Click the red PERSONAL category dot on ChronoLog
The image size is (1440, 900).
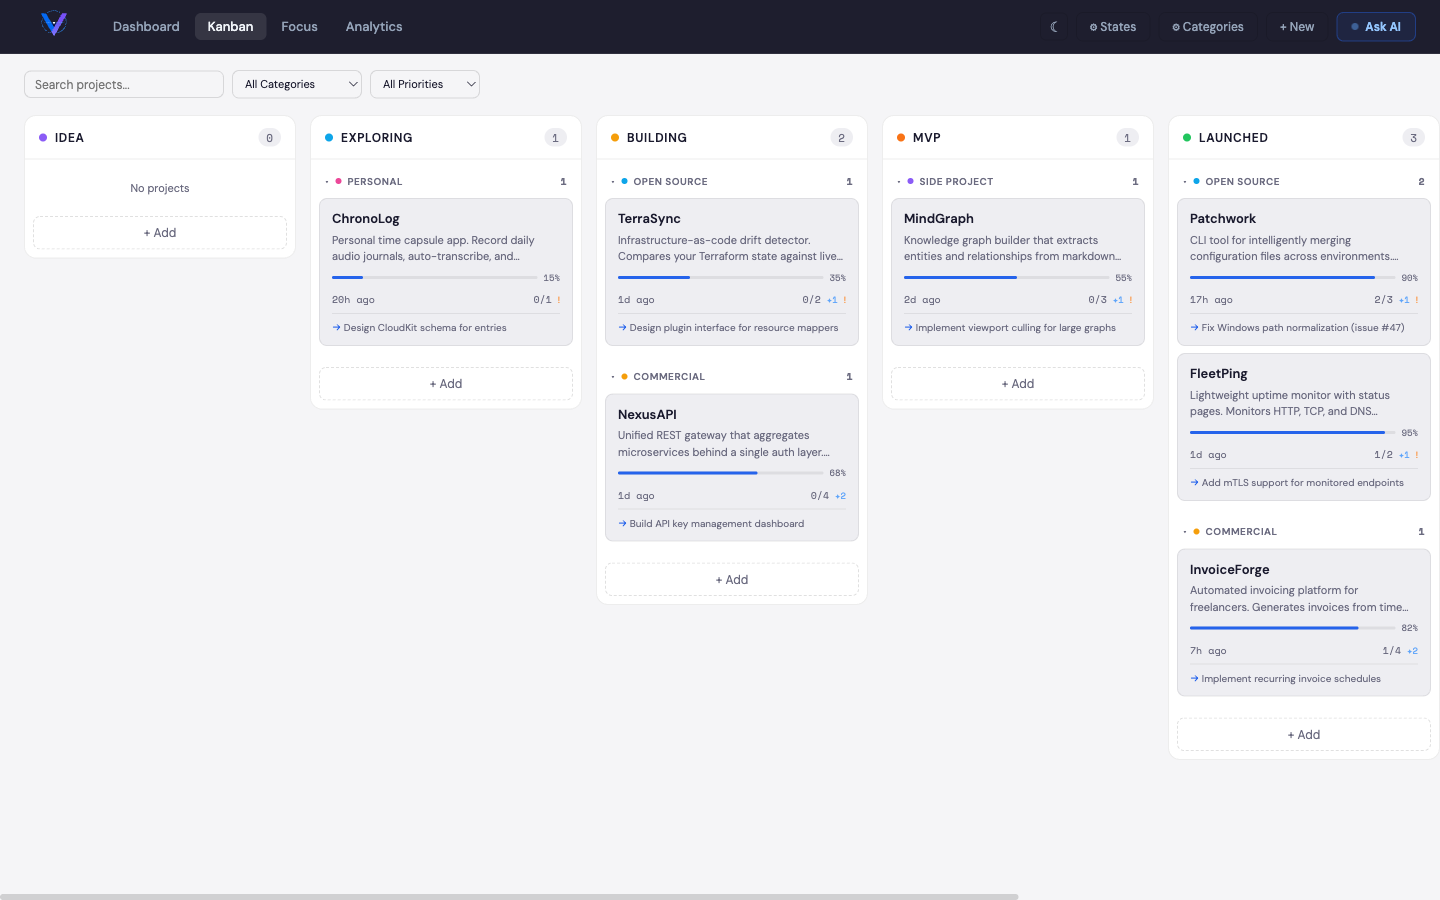[x=338, y=181]
